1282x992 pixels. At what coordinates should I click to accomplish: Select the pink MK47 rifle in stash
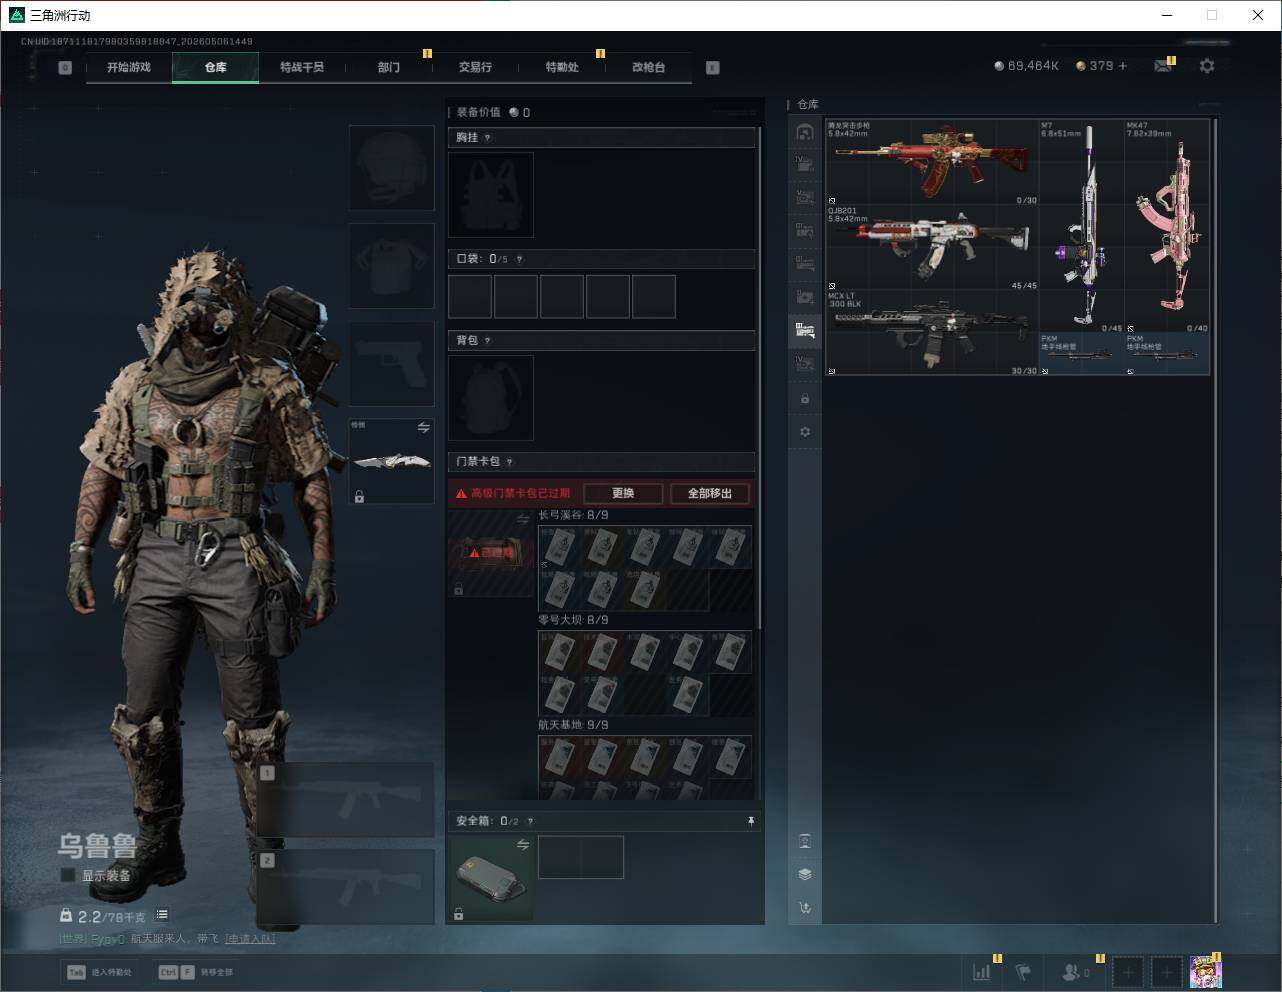tap(1167, 226)
